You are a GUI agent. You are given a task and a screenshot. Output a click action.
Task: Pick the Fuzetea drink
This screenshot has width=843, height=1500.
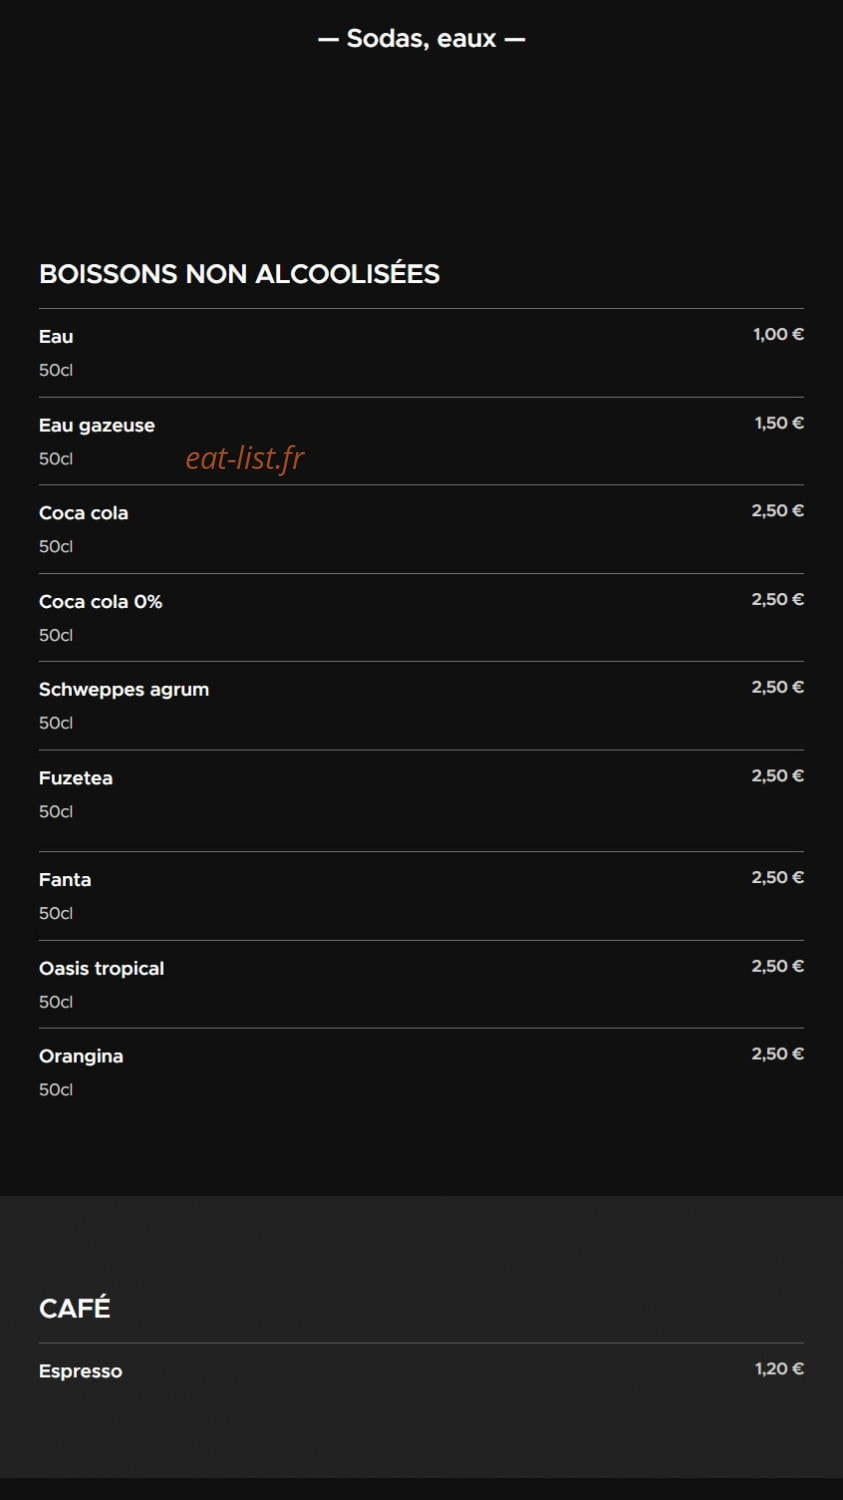click(x=421, y=800)
